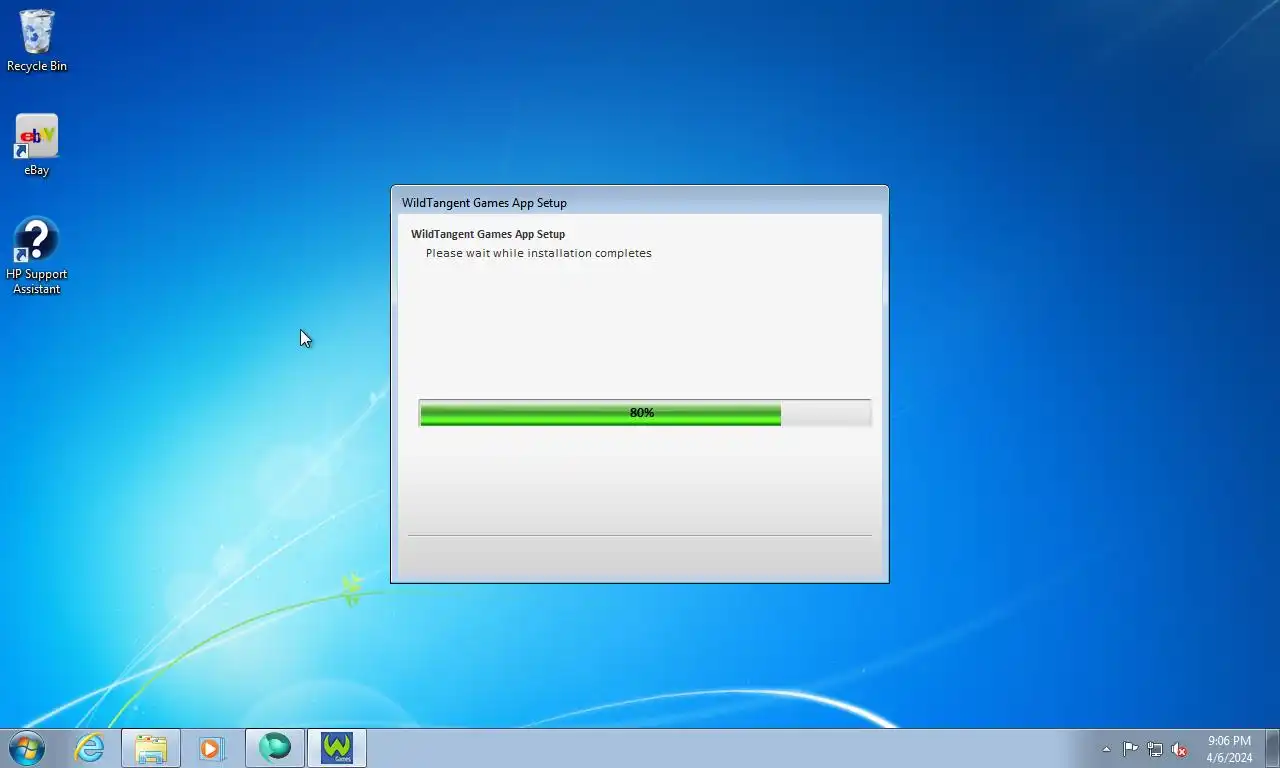Select the eBay desktop shortcut
The height and width of the screenshot is (768, 1280).
[x=37, y=146]
